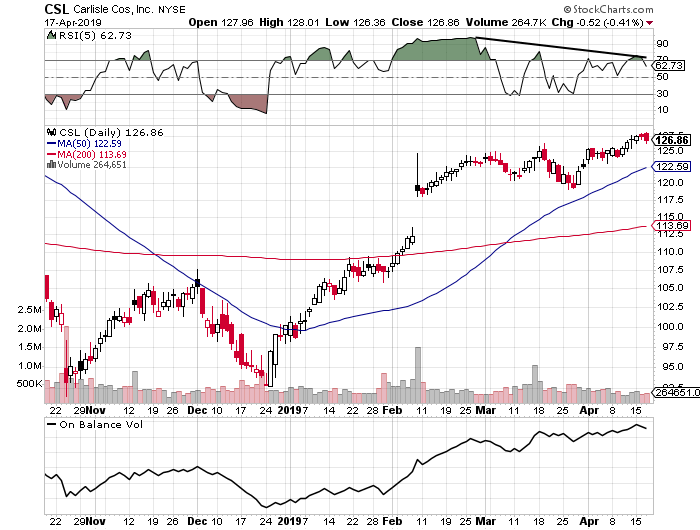Click the 113.69 MA(200) price tag

672,225
